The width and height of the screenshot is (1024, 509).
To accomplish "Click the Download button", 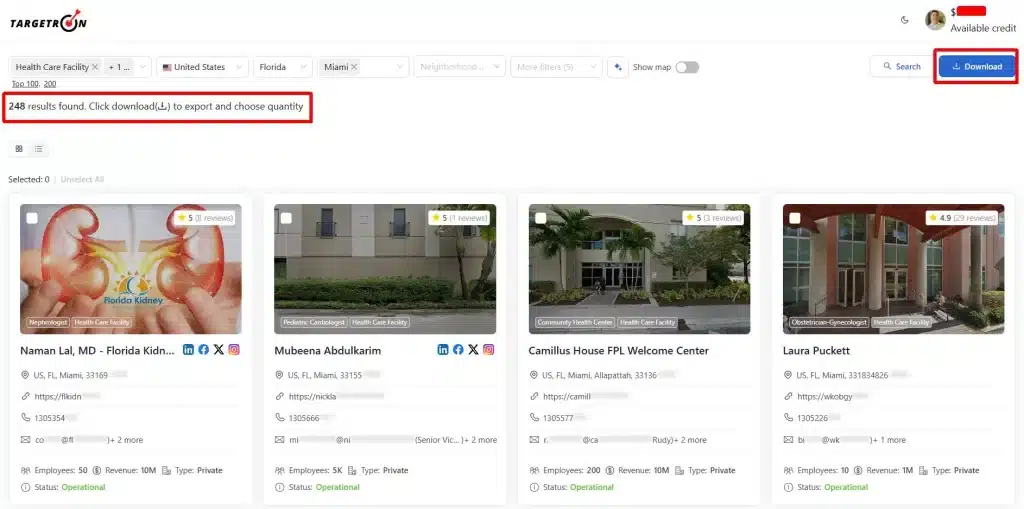I will pos(977,67).
